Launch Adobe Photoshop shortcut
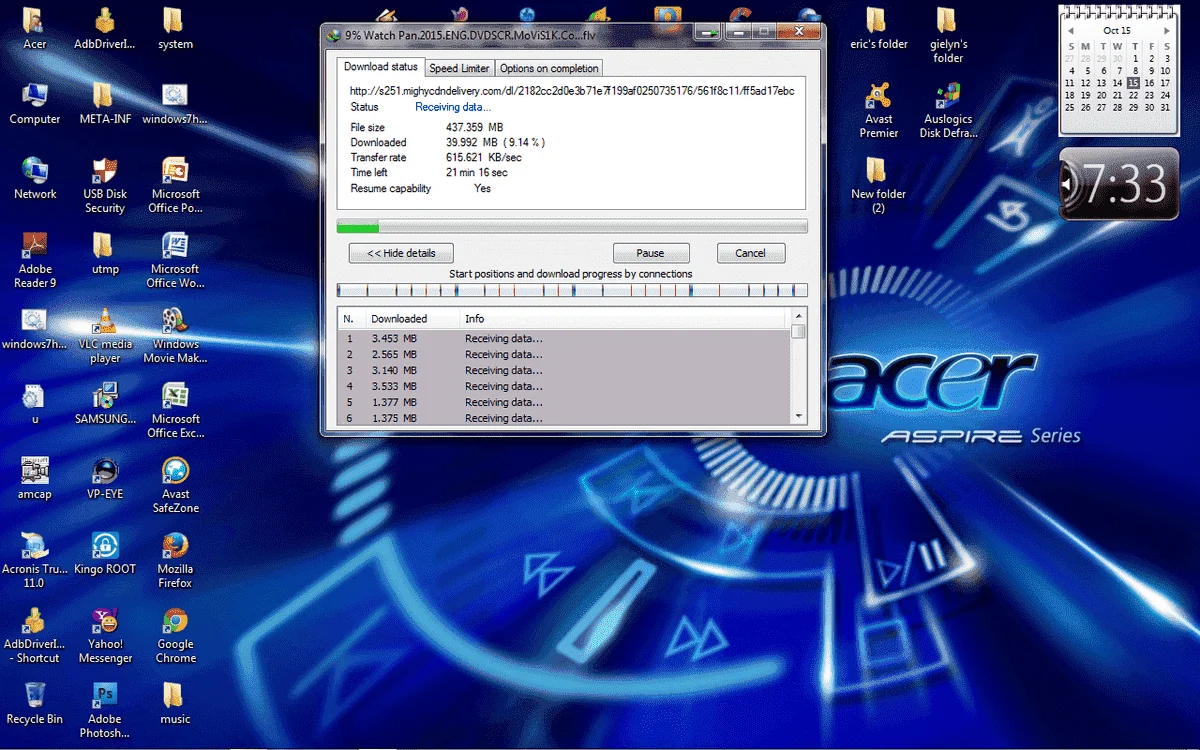This screenshot has height=750, width=1200. coord(104,711)
